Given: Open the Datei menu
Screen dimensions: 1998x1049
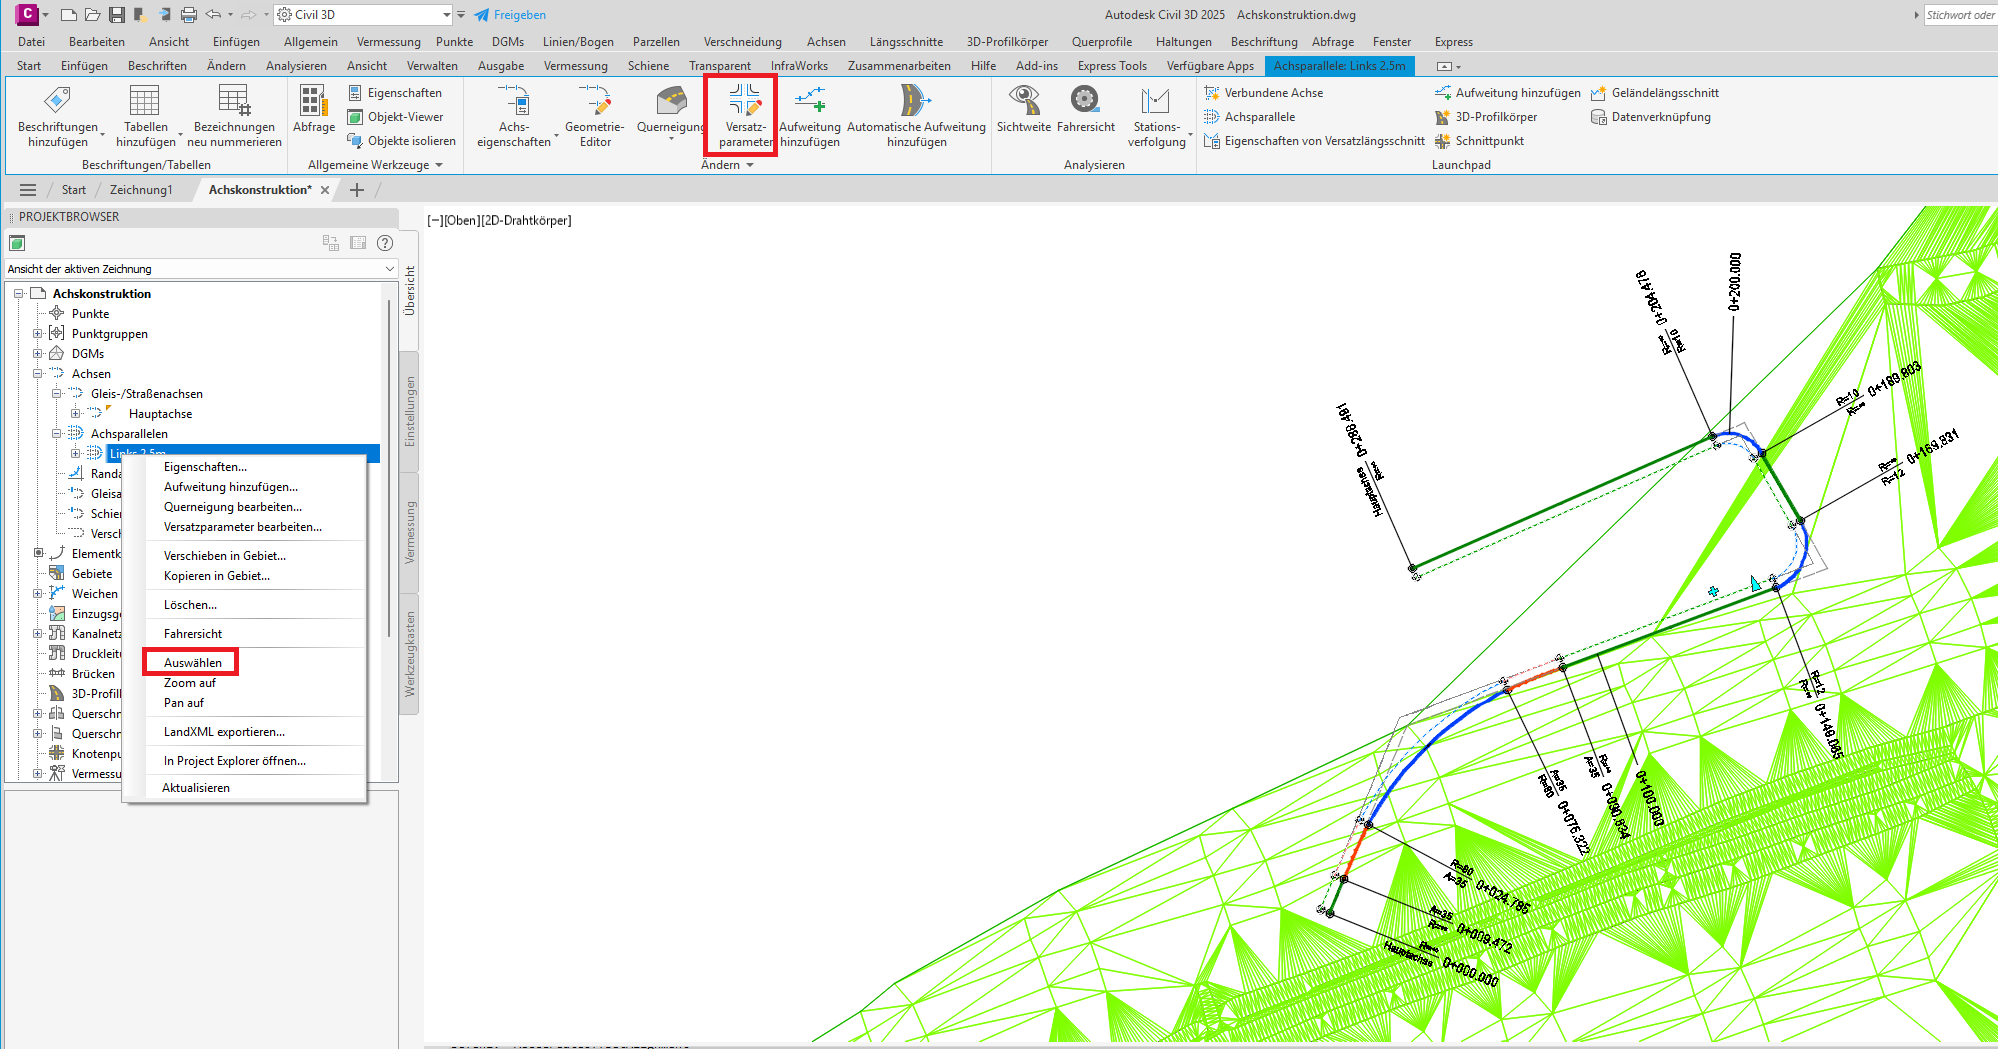Looking at the screenshot, I should point(31,42).
